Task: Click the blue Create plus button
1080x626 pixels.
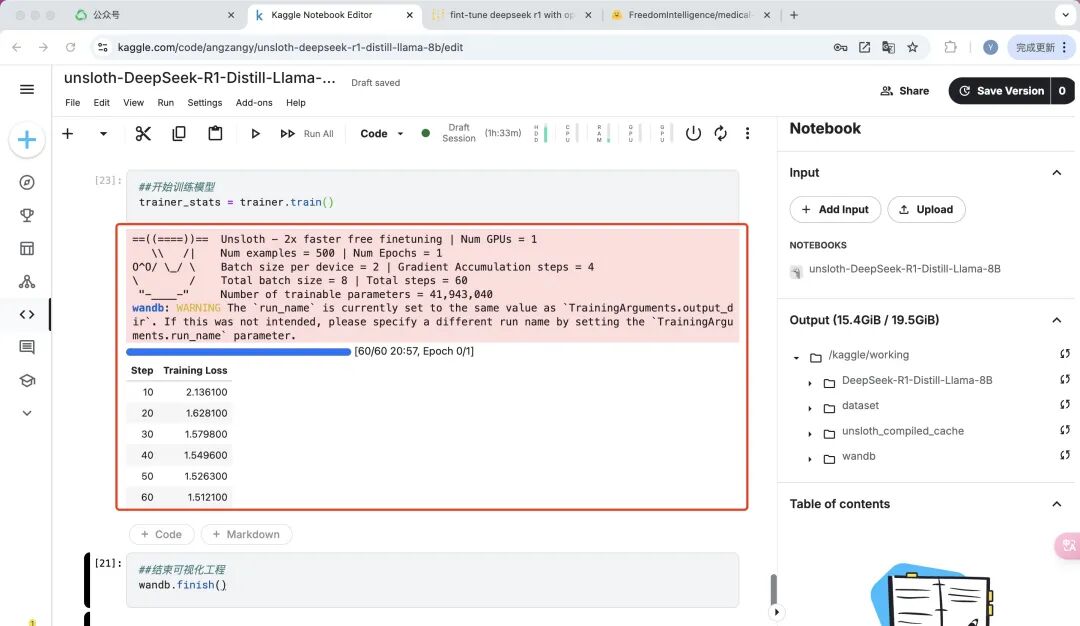Action: point(27,140)
